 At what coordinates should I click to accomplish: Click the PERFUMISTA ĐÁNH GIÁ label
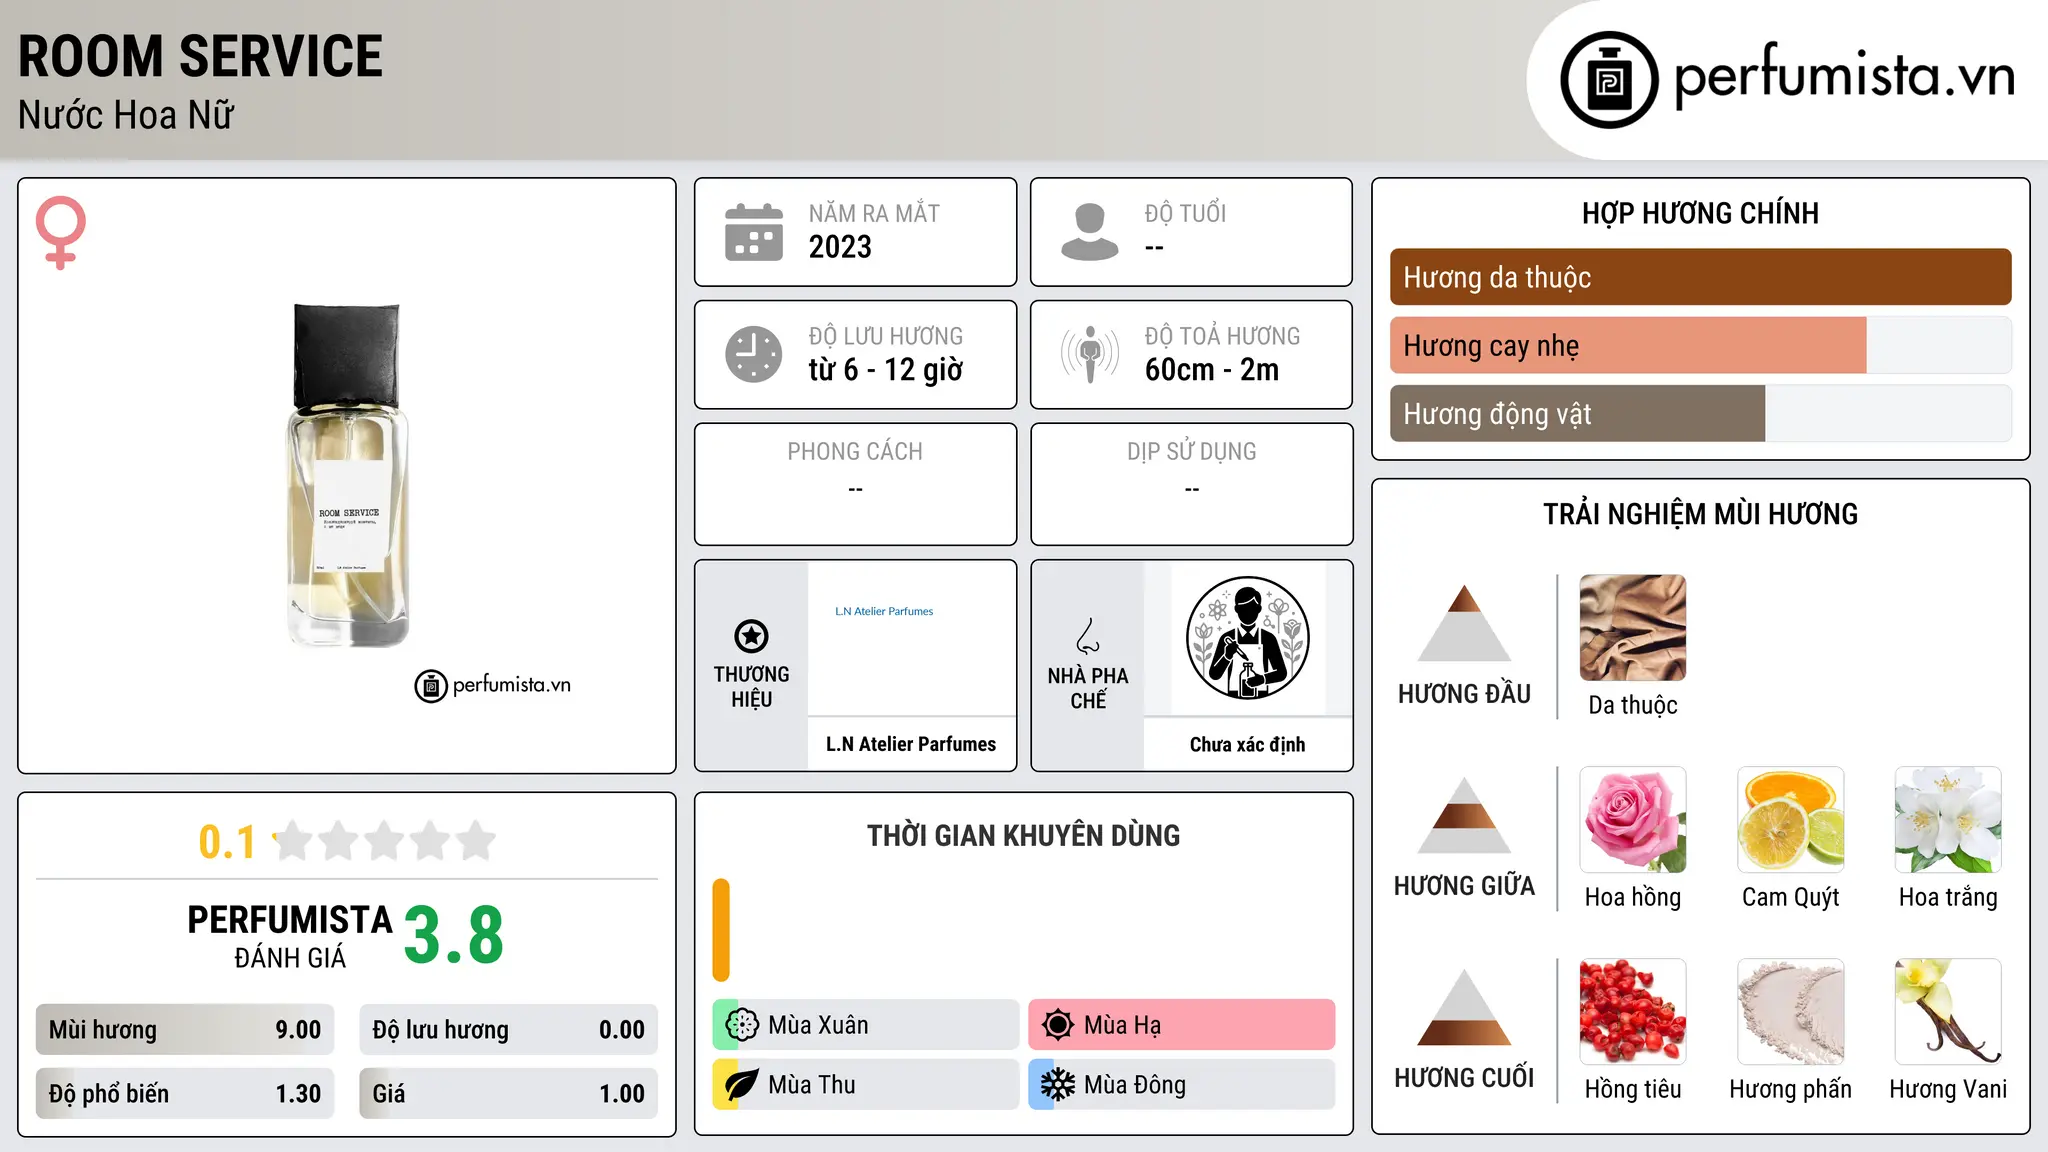(290, 936)
